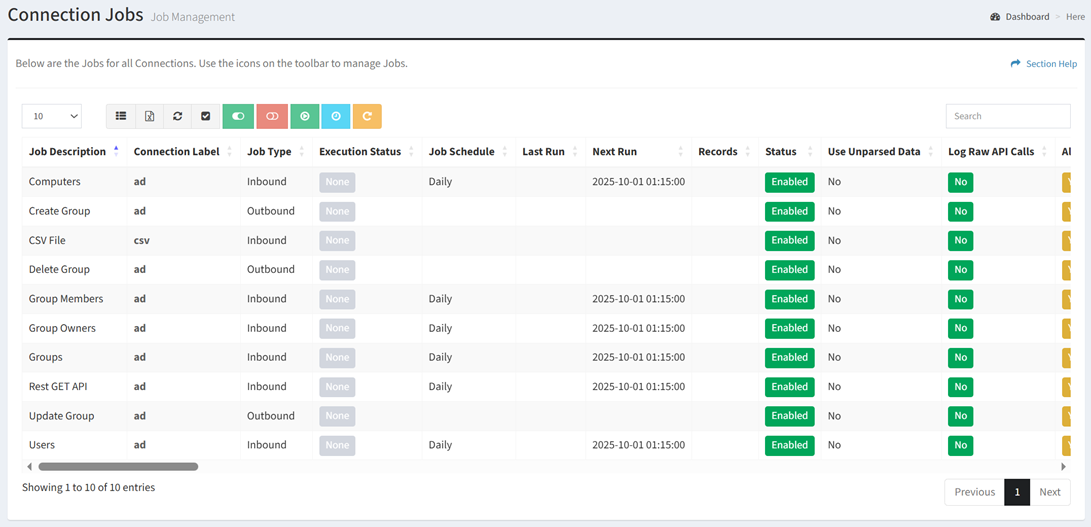Click the blue clock schedule icon

336,116
